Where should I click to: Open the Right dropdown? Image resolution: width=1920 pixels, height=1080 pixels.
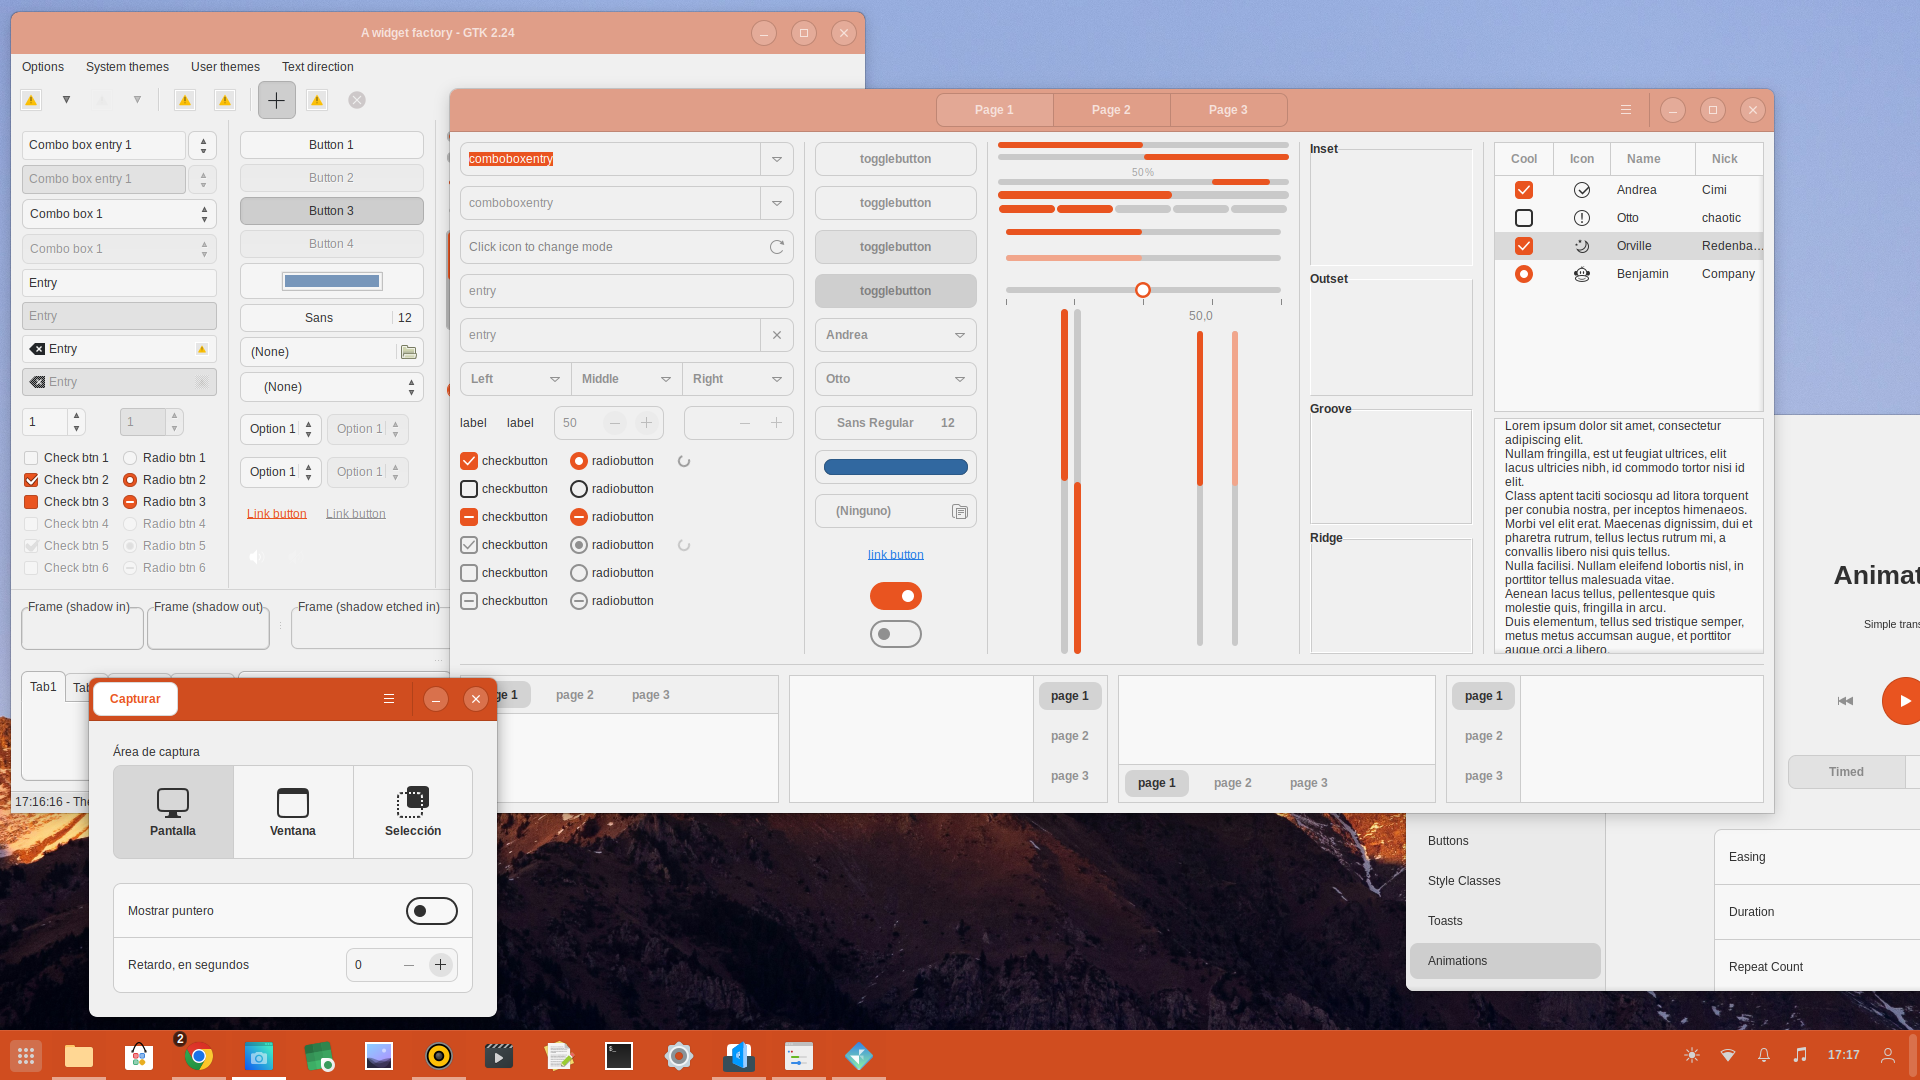pos(738,379)
